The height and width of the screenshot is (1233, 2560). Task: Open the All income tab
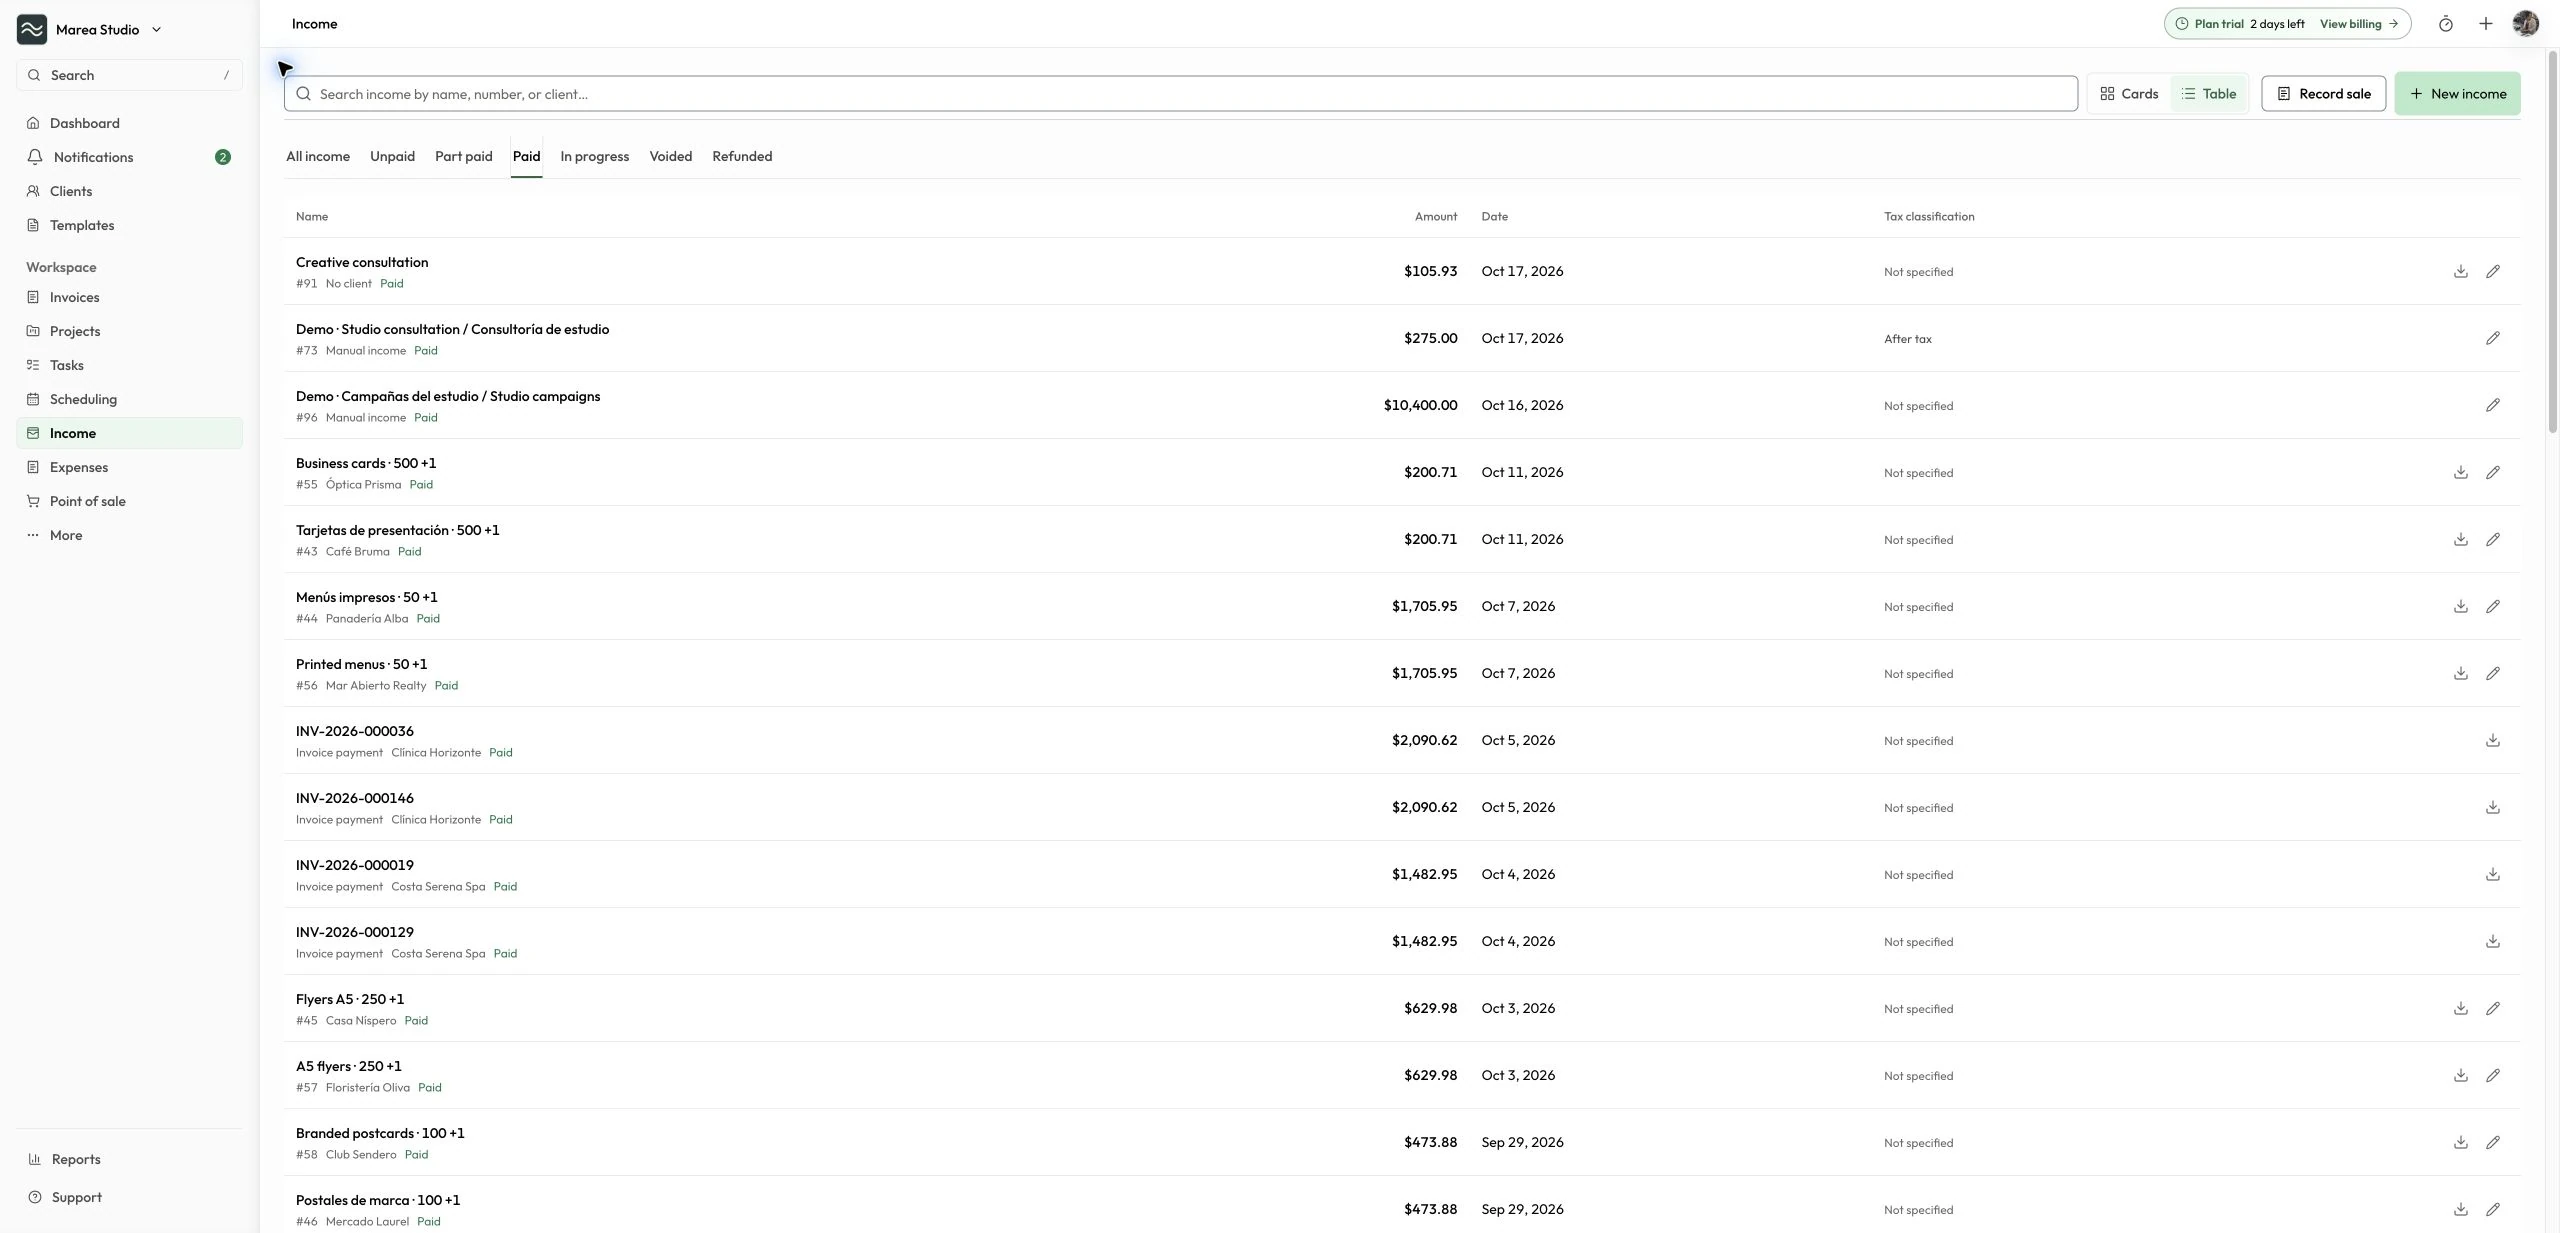tap(317, 156)
